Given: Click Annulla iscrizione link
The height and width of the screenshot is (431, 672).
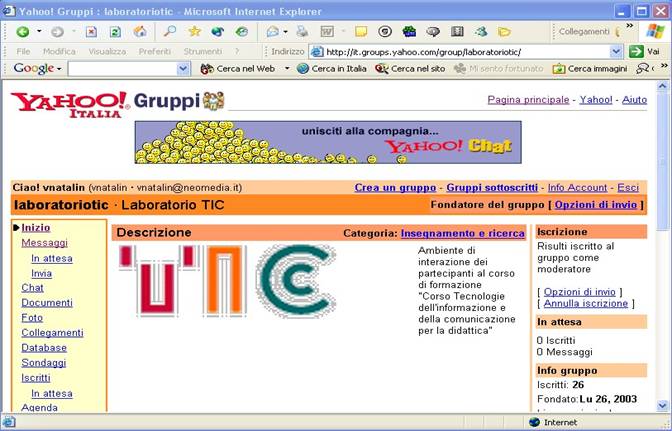Looking at the screenshot, I should click(586, 303).
